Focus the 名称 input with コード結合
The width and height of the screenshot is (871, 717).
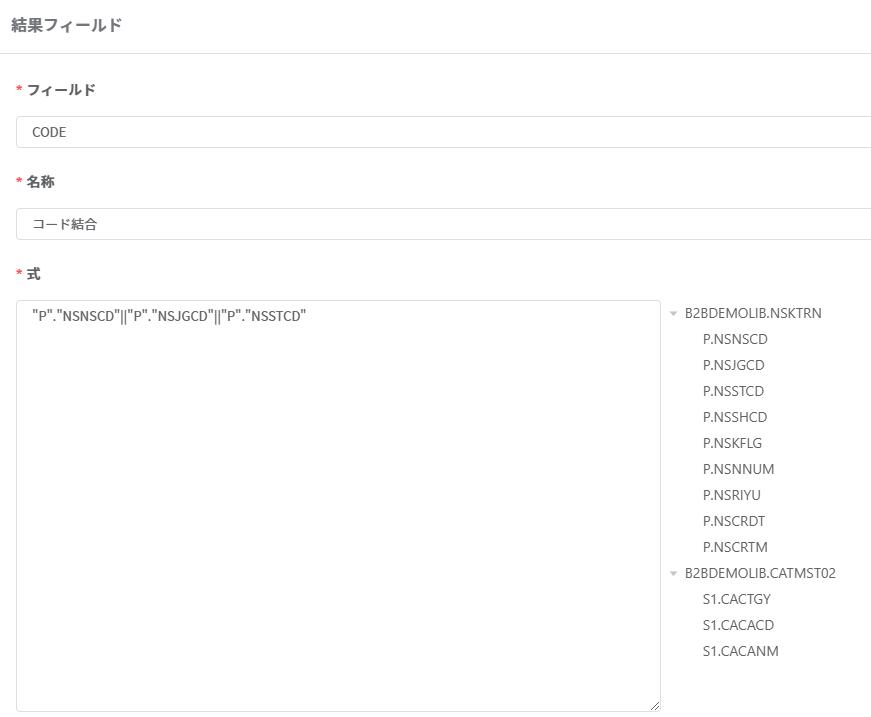point(443,224)
